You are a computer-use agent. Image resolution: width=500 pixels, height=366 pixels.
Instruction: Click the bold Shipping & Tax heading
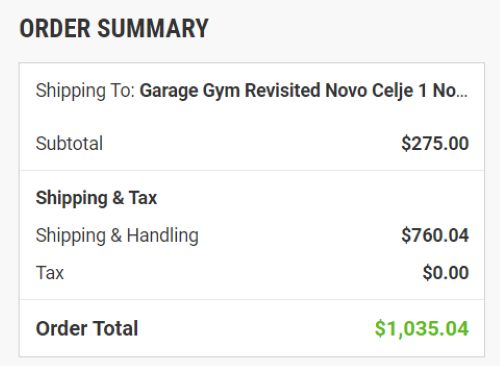(96, 198)
